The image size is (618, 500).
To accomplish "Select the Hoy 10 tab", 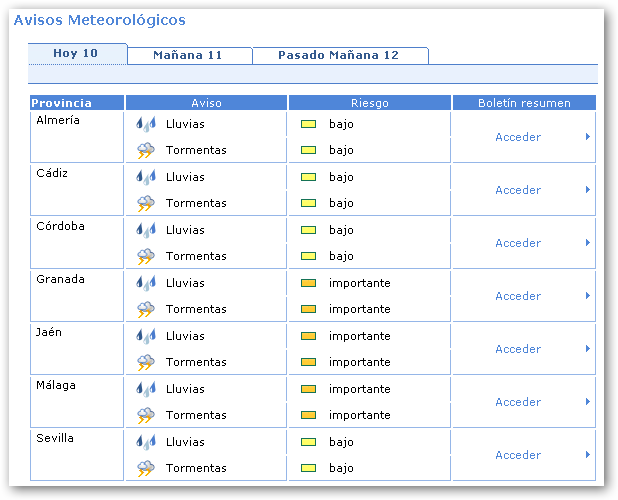I will tap(76, 54).
